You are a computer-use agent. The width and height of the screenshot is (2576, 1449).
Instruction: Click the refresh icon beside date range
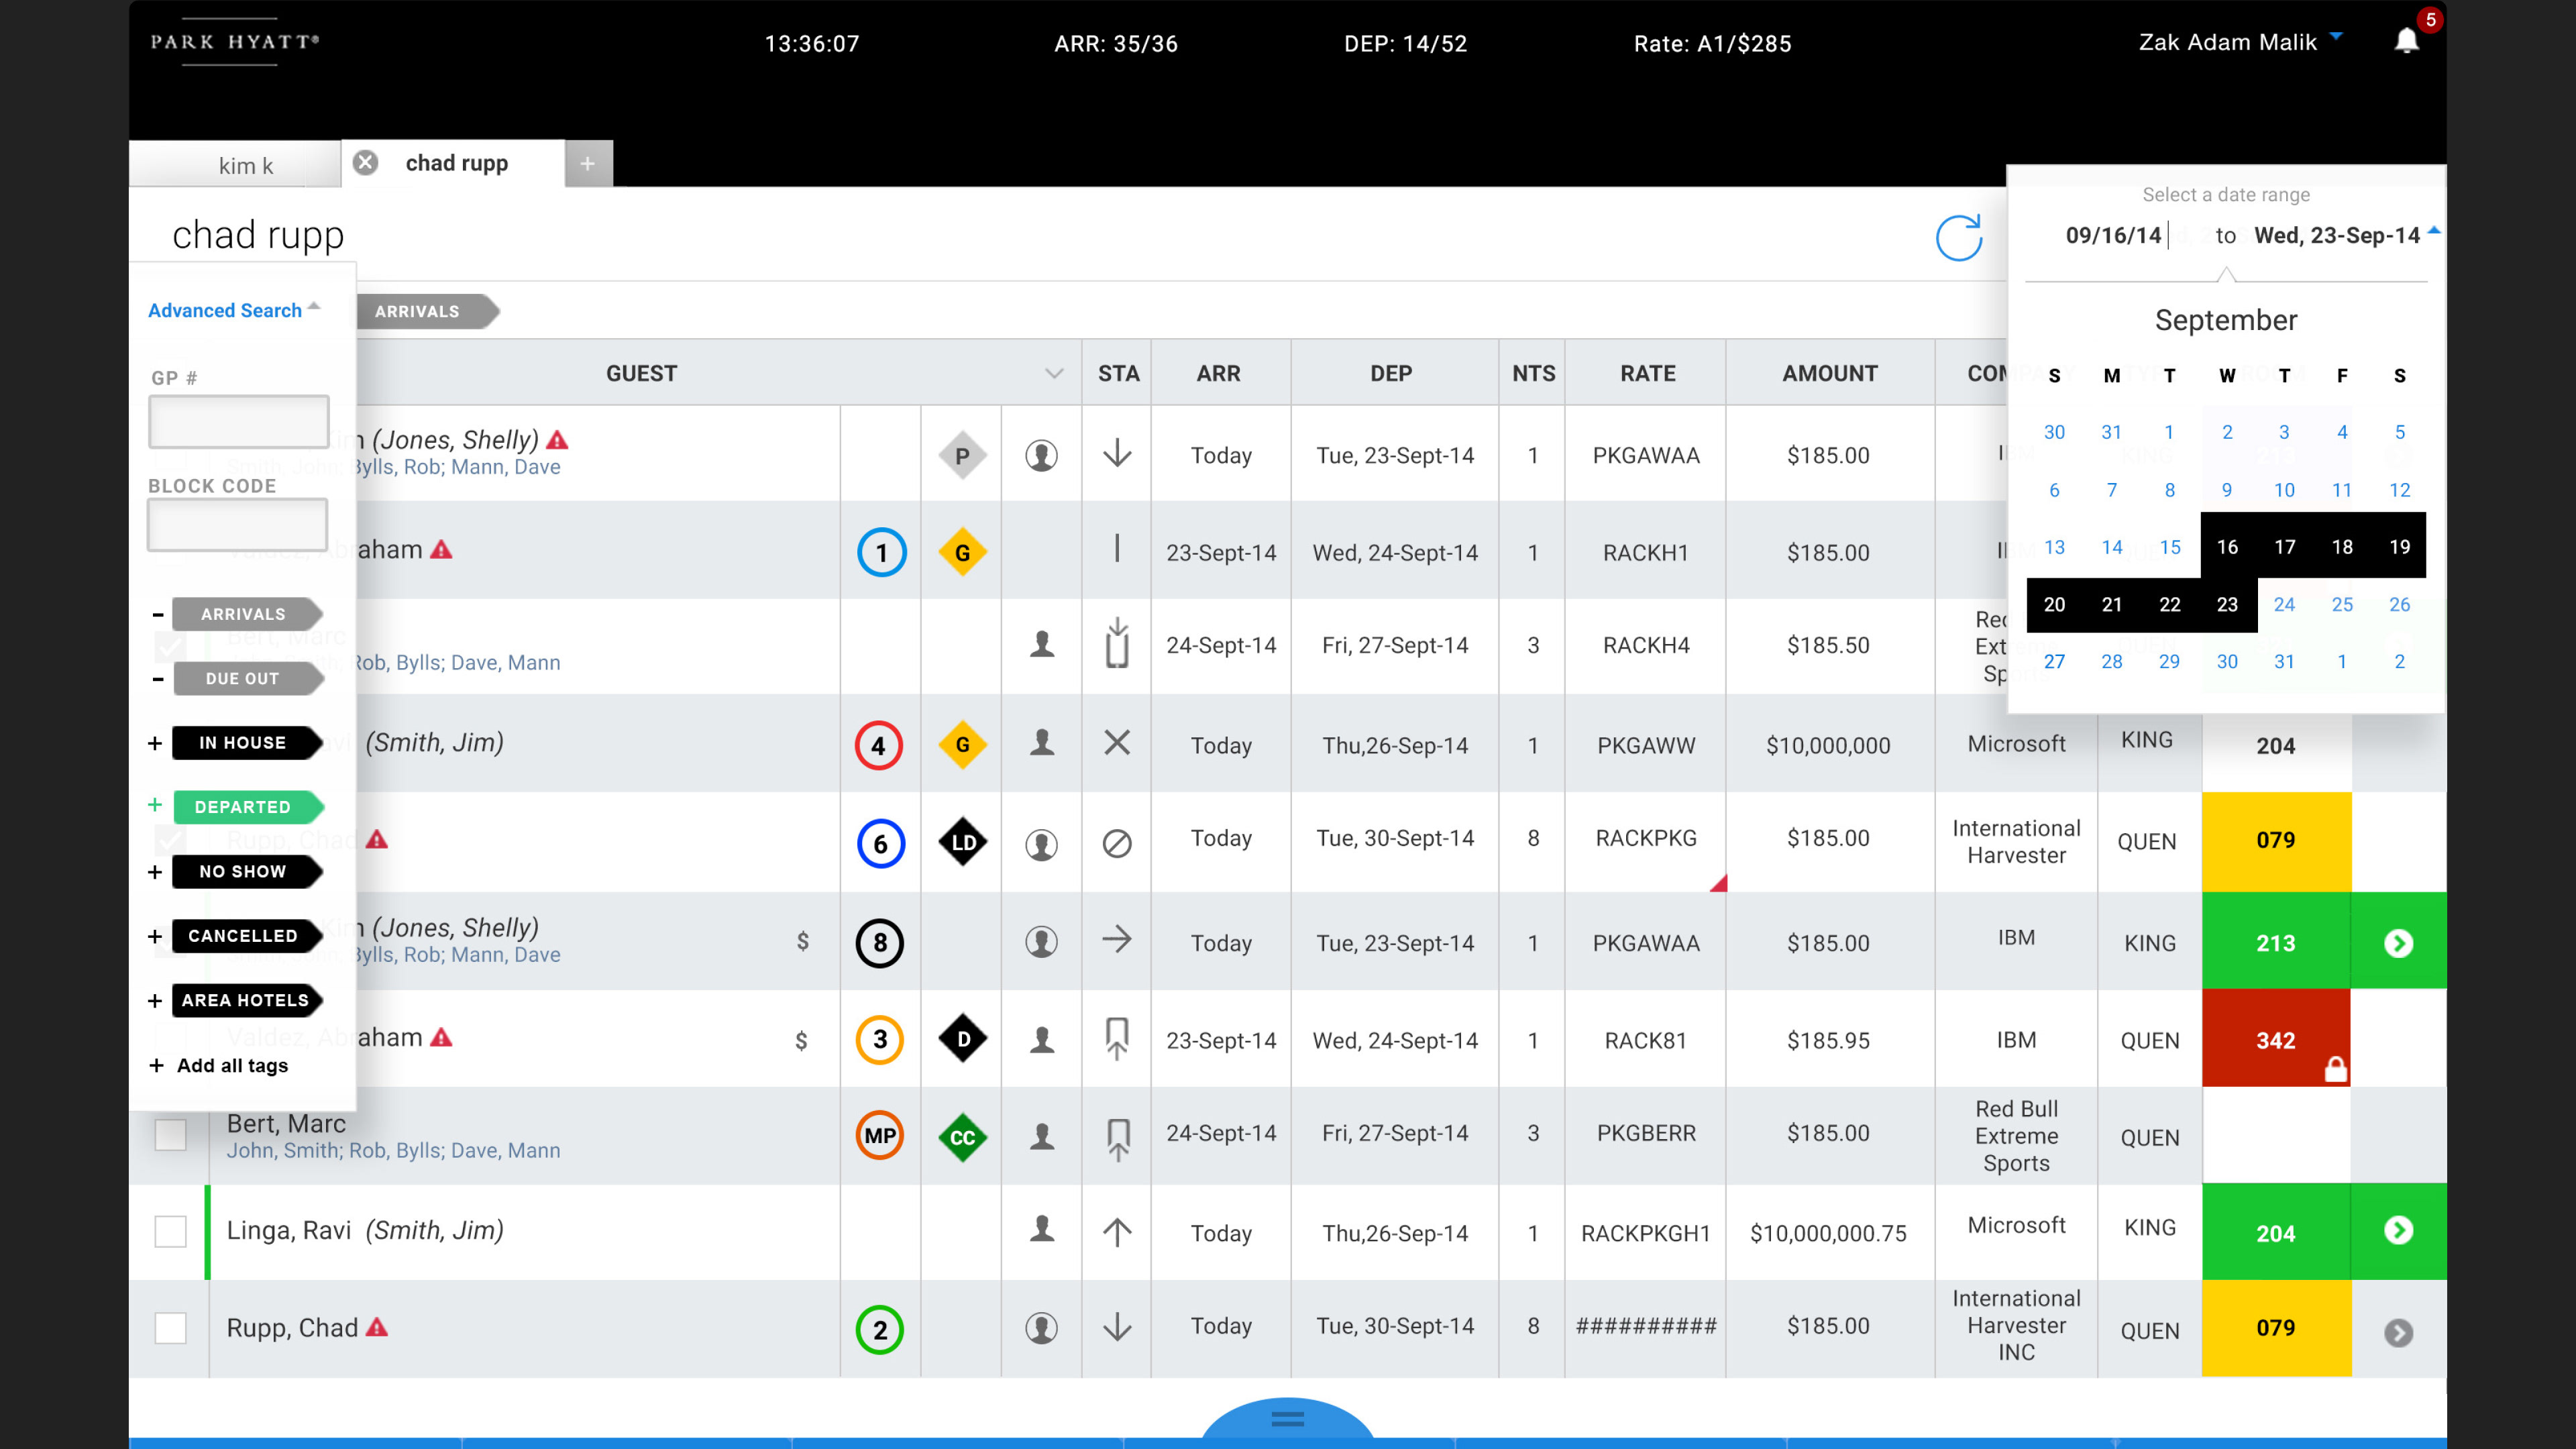tap(1958, 237)
